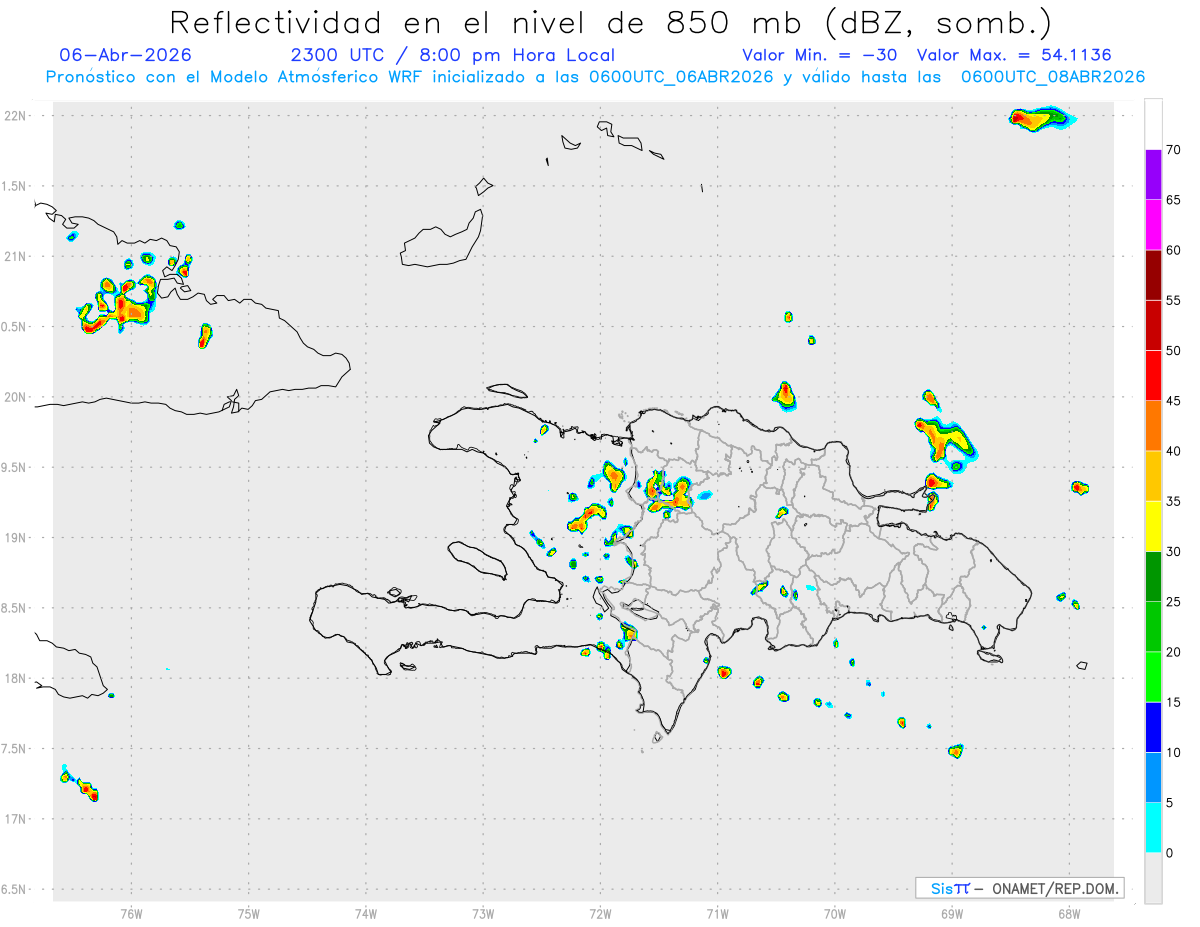Select the 06-Abr-2026 date text
The width and height of the screenshot is (1200, 927).
point(125,55)
